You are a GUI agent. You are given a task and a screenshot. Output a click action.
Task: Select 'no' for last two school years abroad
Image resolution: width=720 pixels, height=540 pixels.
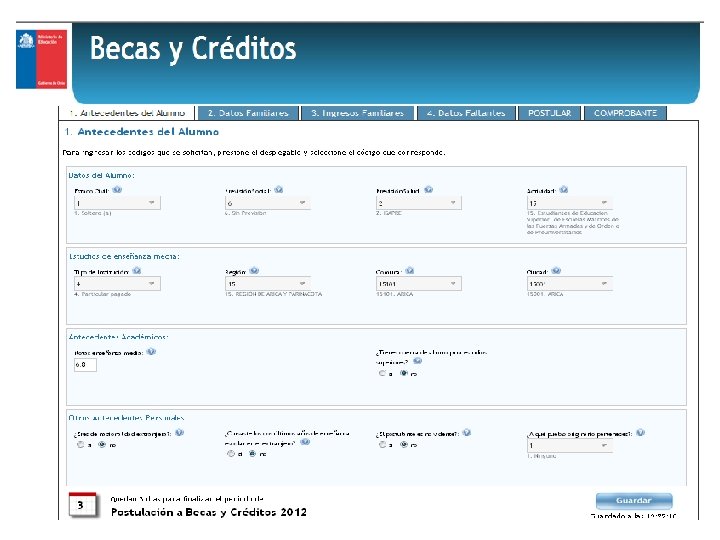253,454
